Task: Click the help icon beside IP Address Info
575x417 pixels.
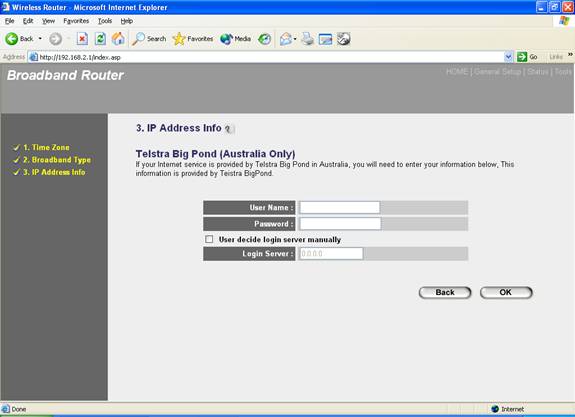Action: point(229,129)
